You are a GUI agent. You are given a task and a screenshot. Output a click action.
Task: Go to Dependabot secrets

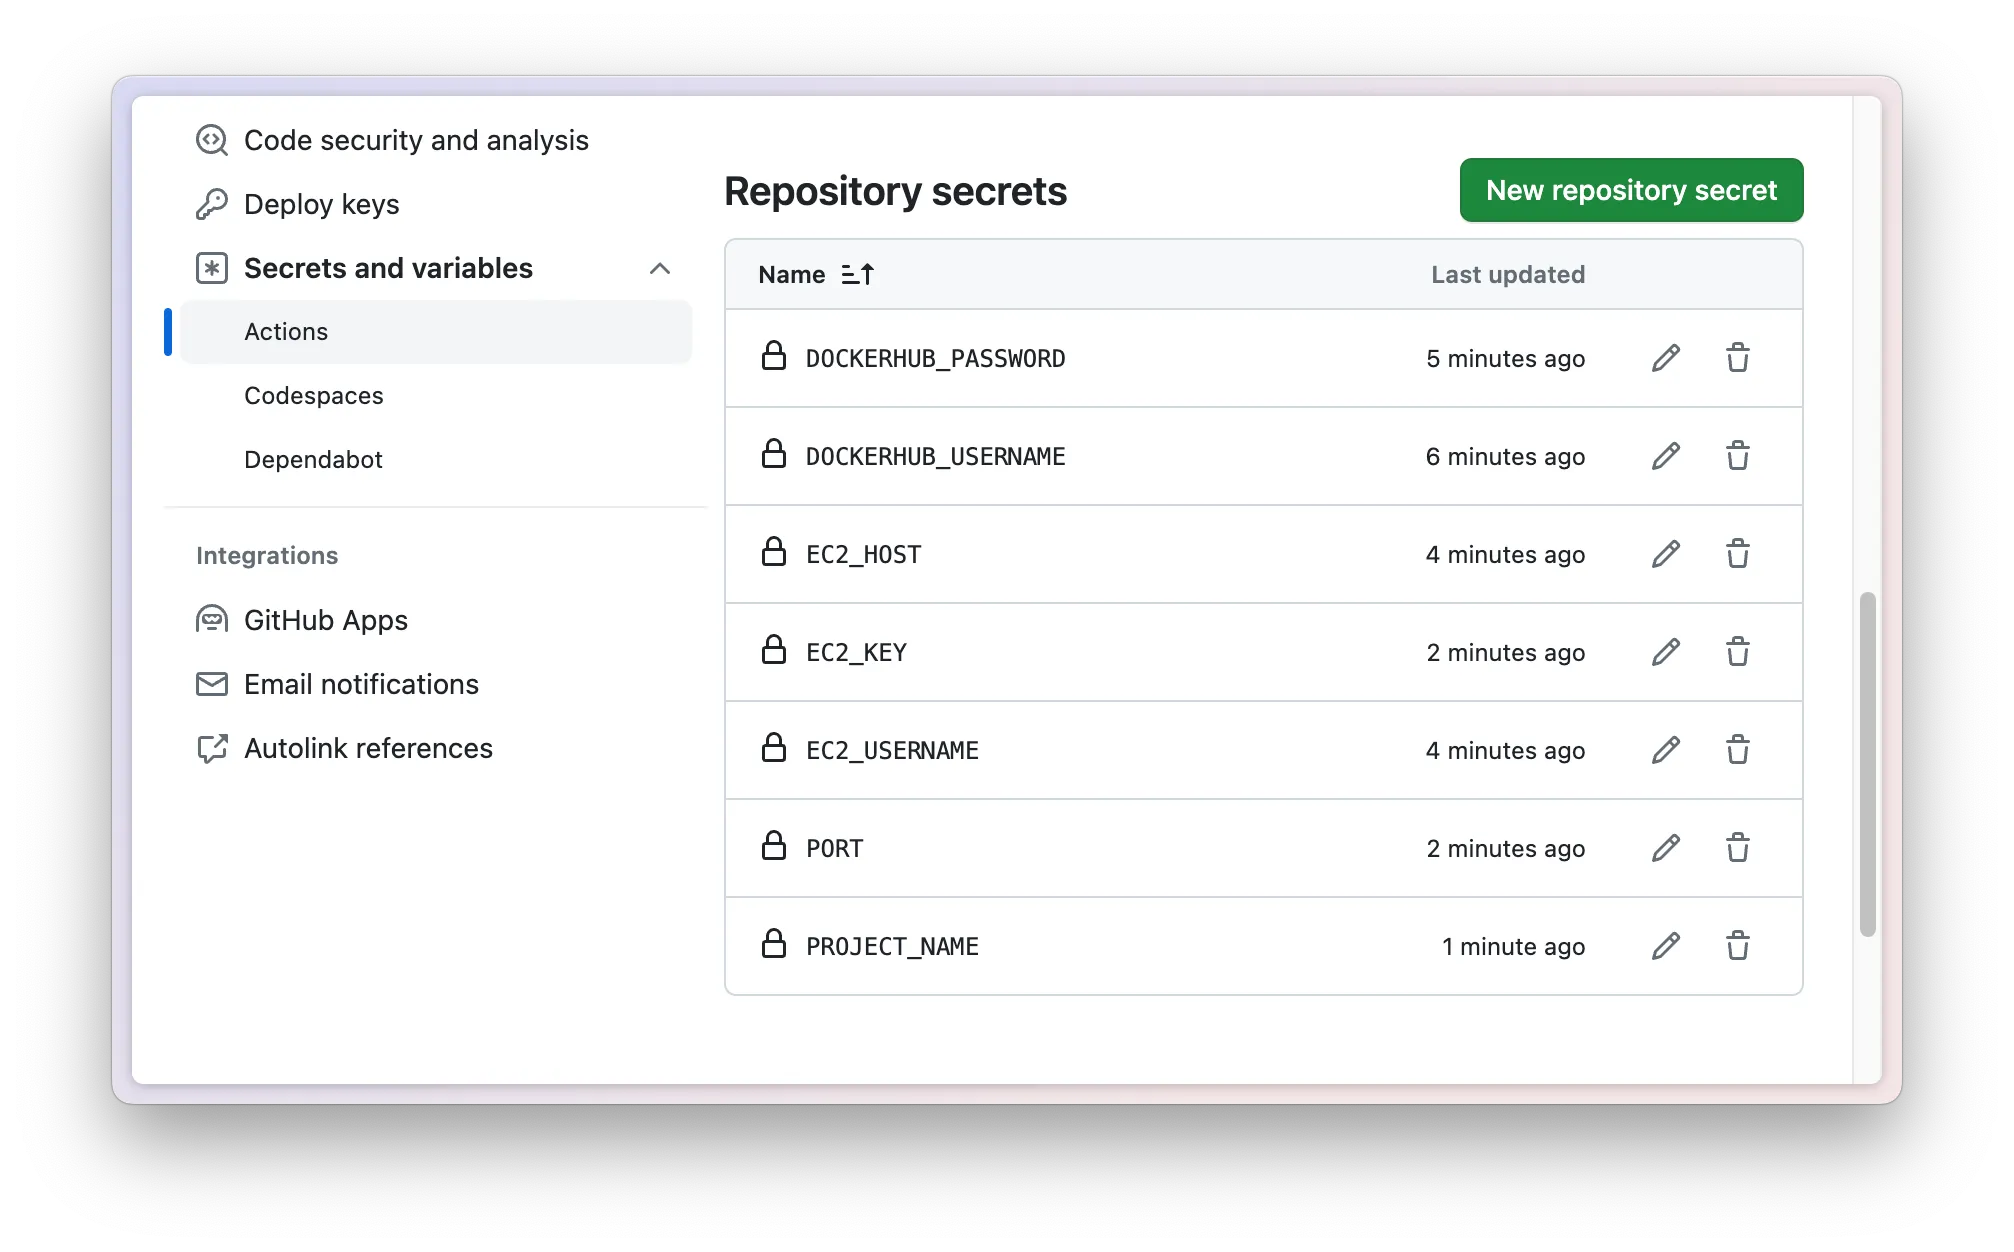[313, 460]
